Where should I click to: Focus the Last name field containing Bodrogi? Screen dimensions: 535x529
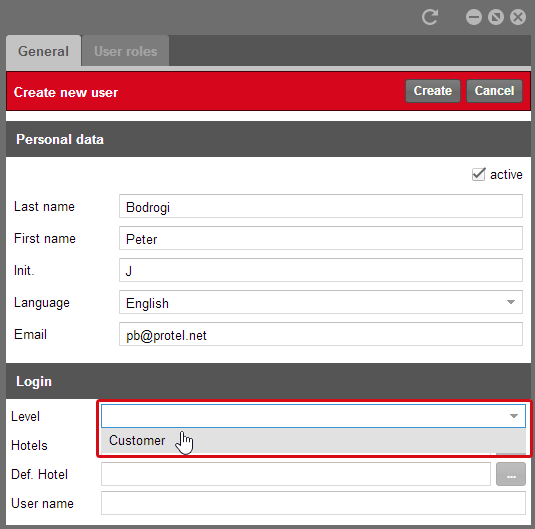[321, 206]
